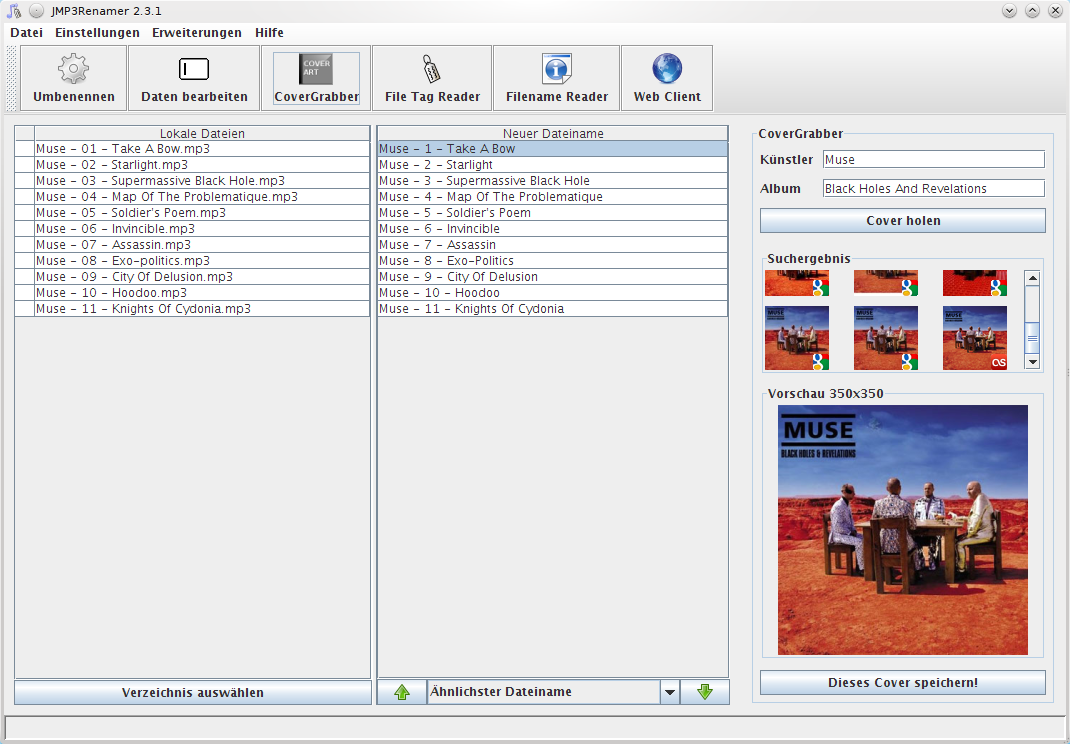This screenshot has height=744, width=1070.
Task: Select middle cover thumbnail in second row
Action: 886,338
